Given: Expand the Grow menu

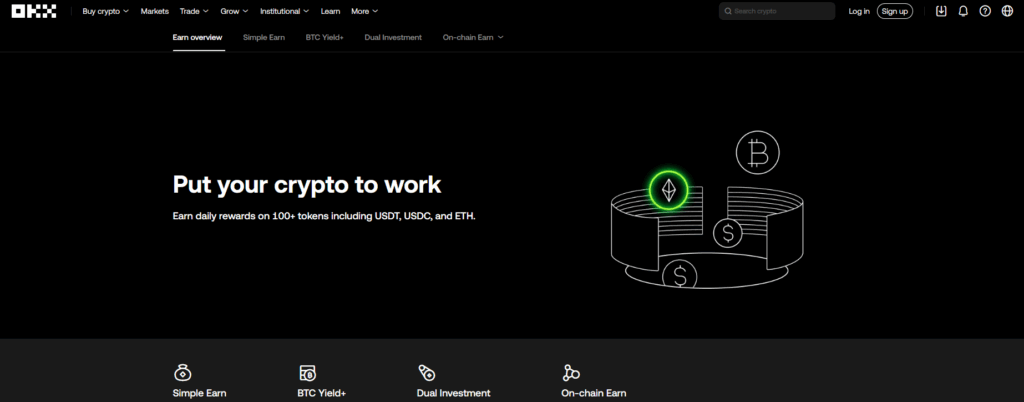Looking at the screenshot, I should click(x=234, y=11).
